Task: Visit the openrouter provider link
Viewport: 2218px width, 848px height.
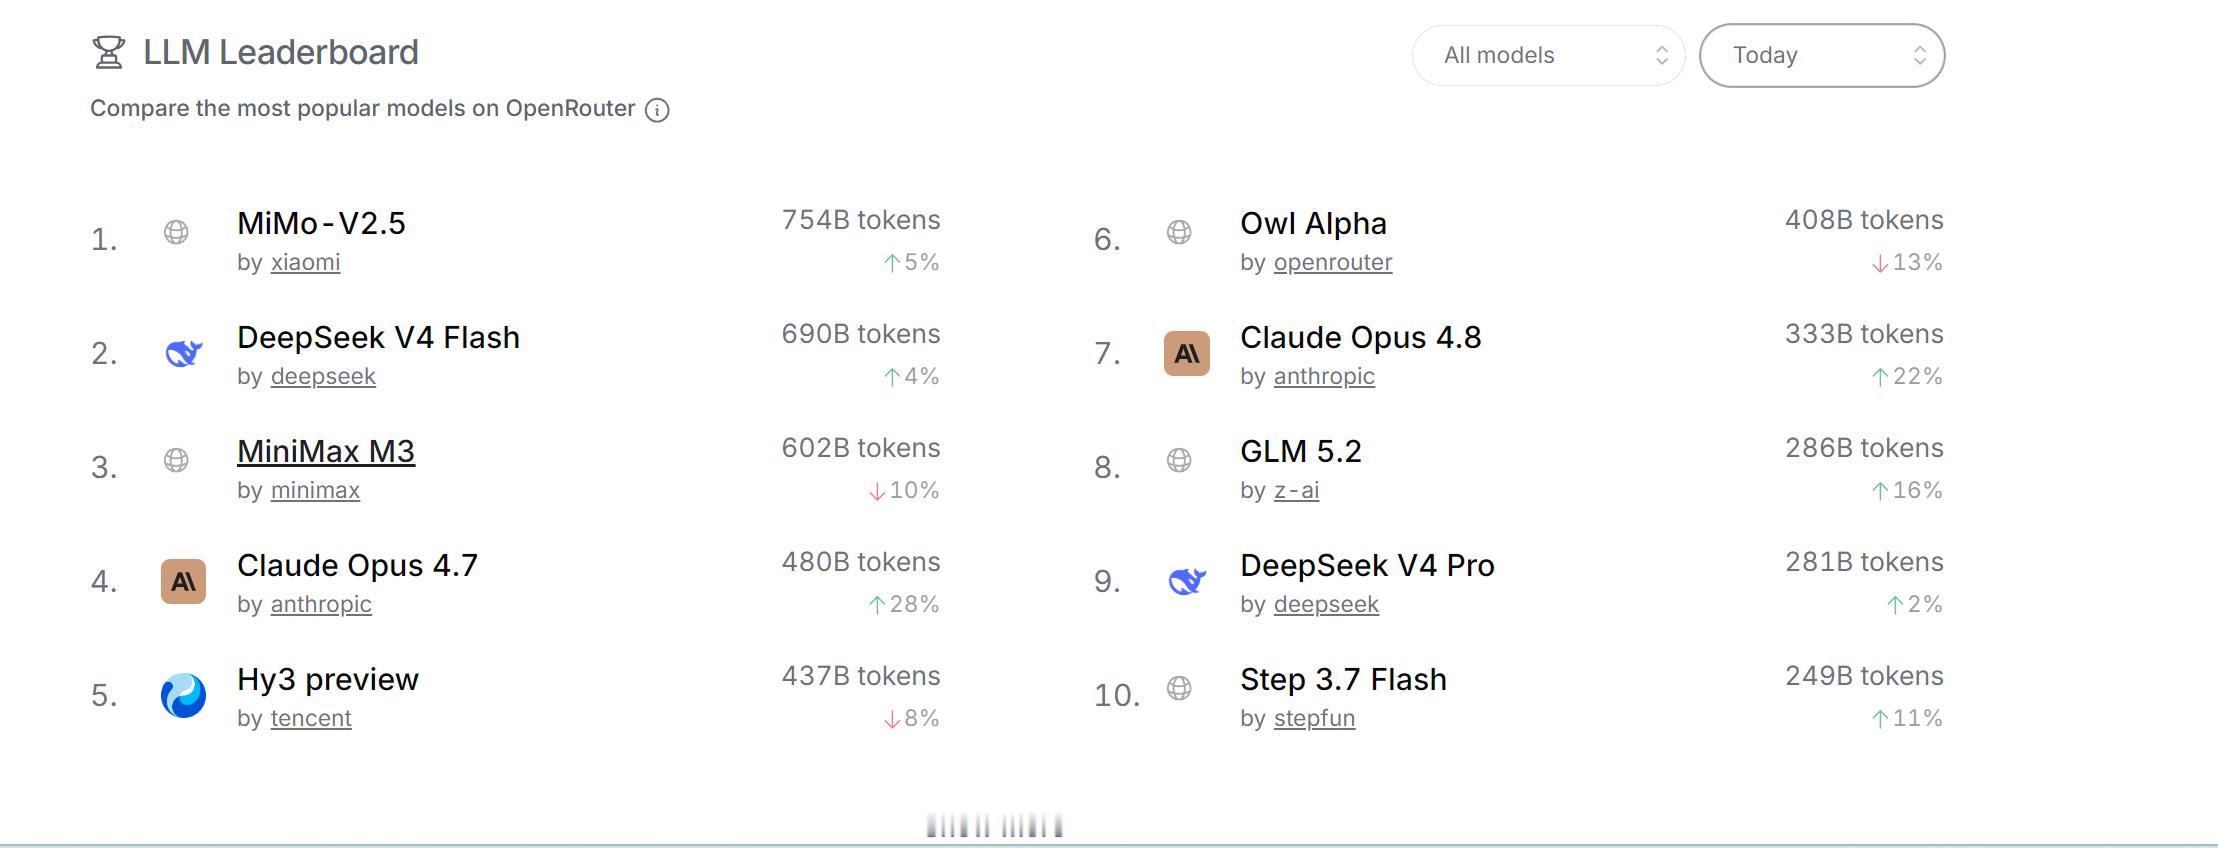Action: click(1333, 262)
